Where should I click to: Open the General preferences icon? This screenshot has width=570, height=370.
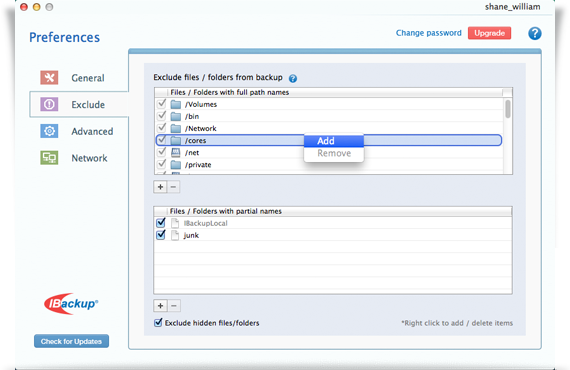click(x=49, y=77)
